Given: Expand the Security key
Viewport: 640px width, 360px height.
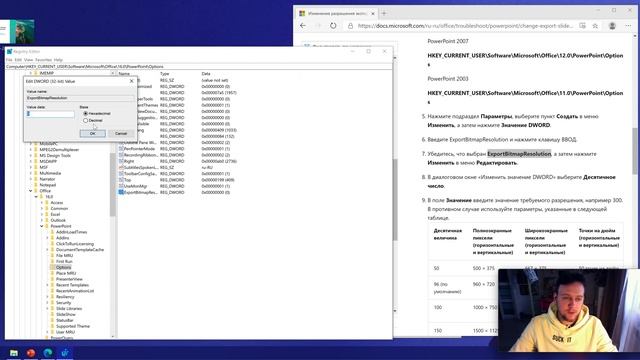Looking at the screenshot, I should (x=47, y=303).
